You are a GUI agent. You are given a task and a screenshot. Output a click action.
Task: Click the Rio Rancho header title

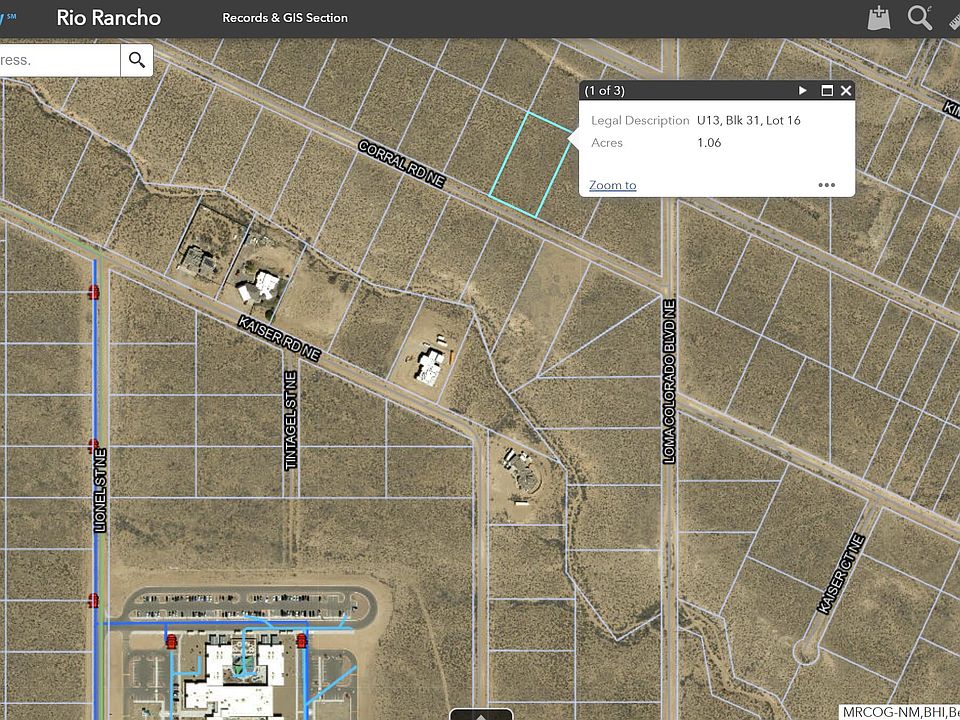[x=108, y=17]
